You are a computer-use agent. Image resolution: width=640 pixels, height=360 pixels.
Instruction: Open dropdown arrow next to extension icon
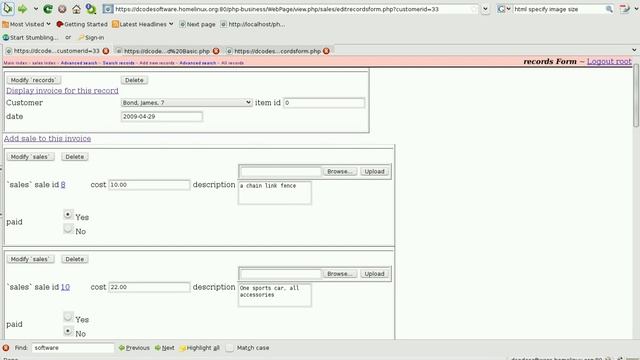click(636, 9)
